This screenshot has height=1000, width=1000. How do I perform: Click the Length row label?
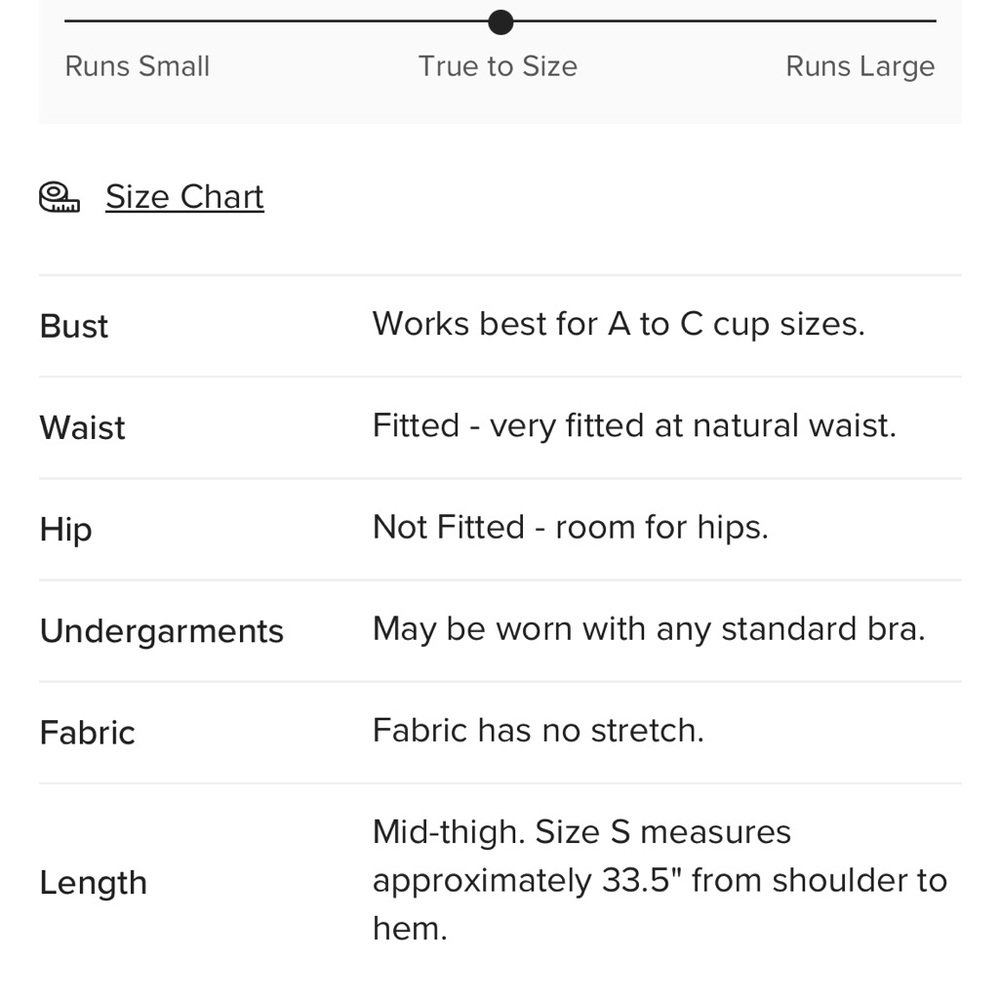[93, 883]
